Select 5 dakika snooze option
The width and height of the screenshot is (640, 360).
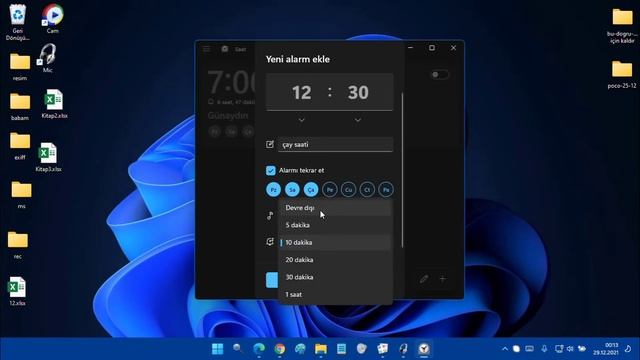click(335, 225)
